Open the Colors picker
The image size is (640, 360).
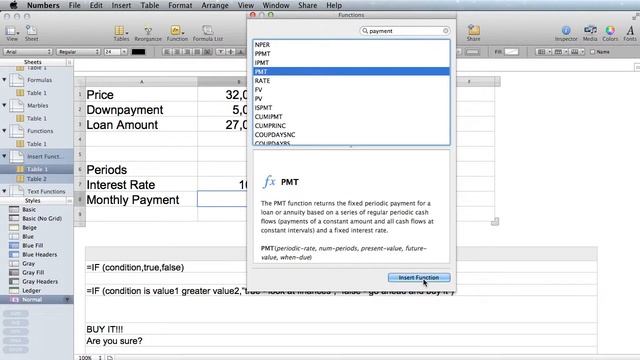[x=610, y=33]
